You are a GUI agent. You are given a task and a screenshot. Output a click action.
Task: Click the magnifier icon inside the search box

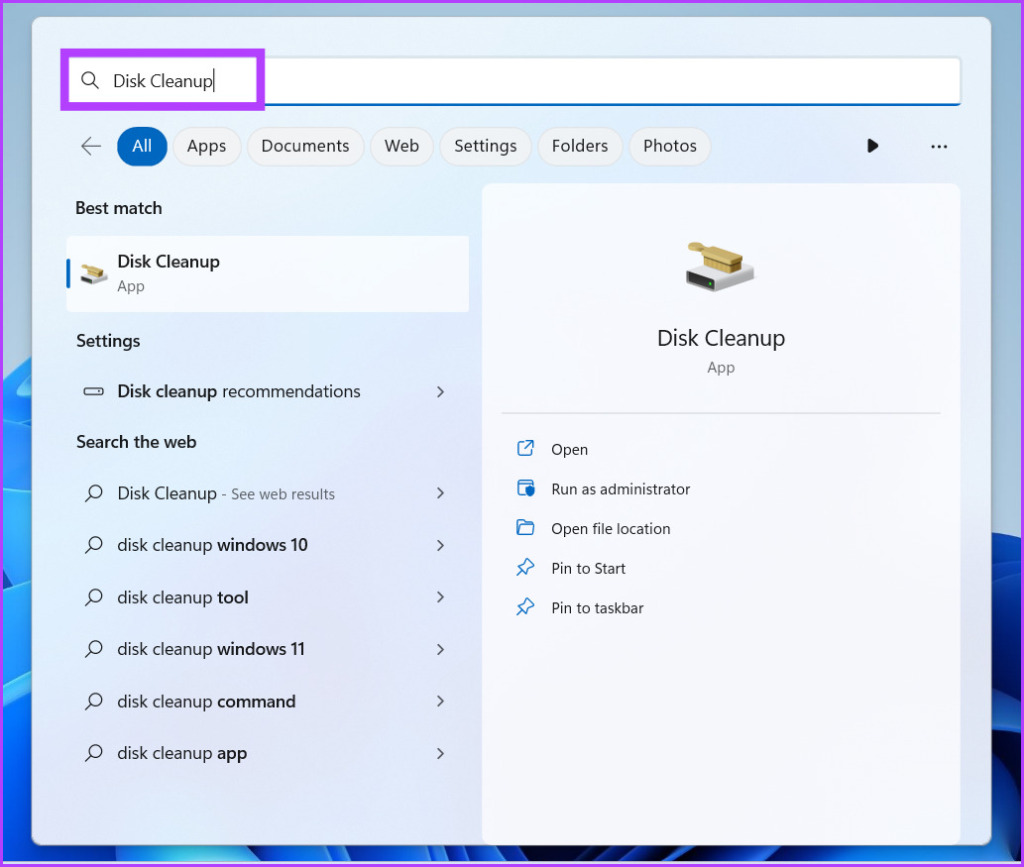(x=90, y=81)
